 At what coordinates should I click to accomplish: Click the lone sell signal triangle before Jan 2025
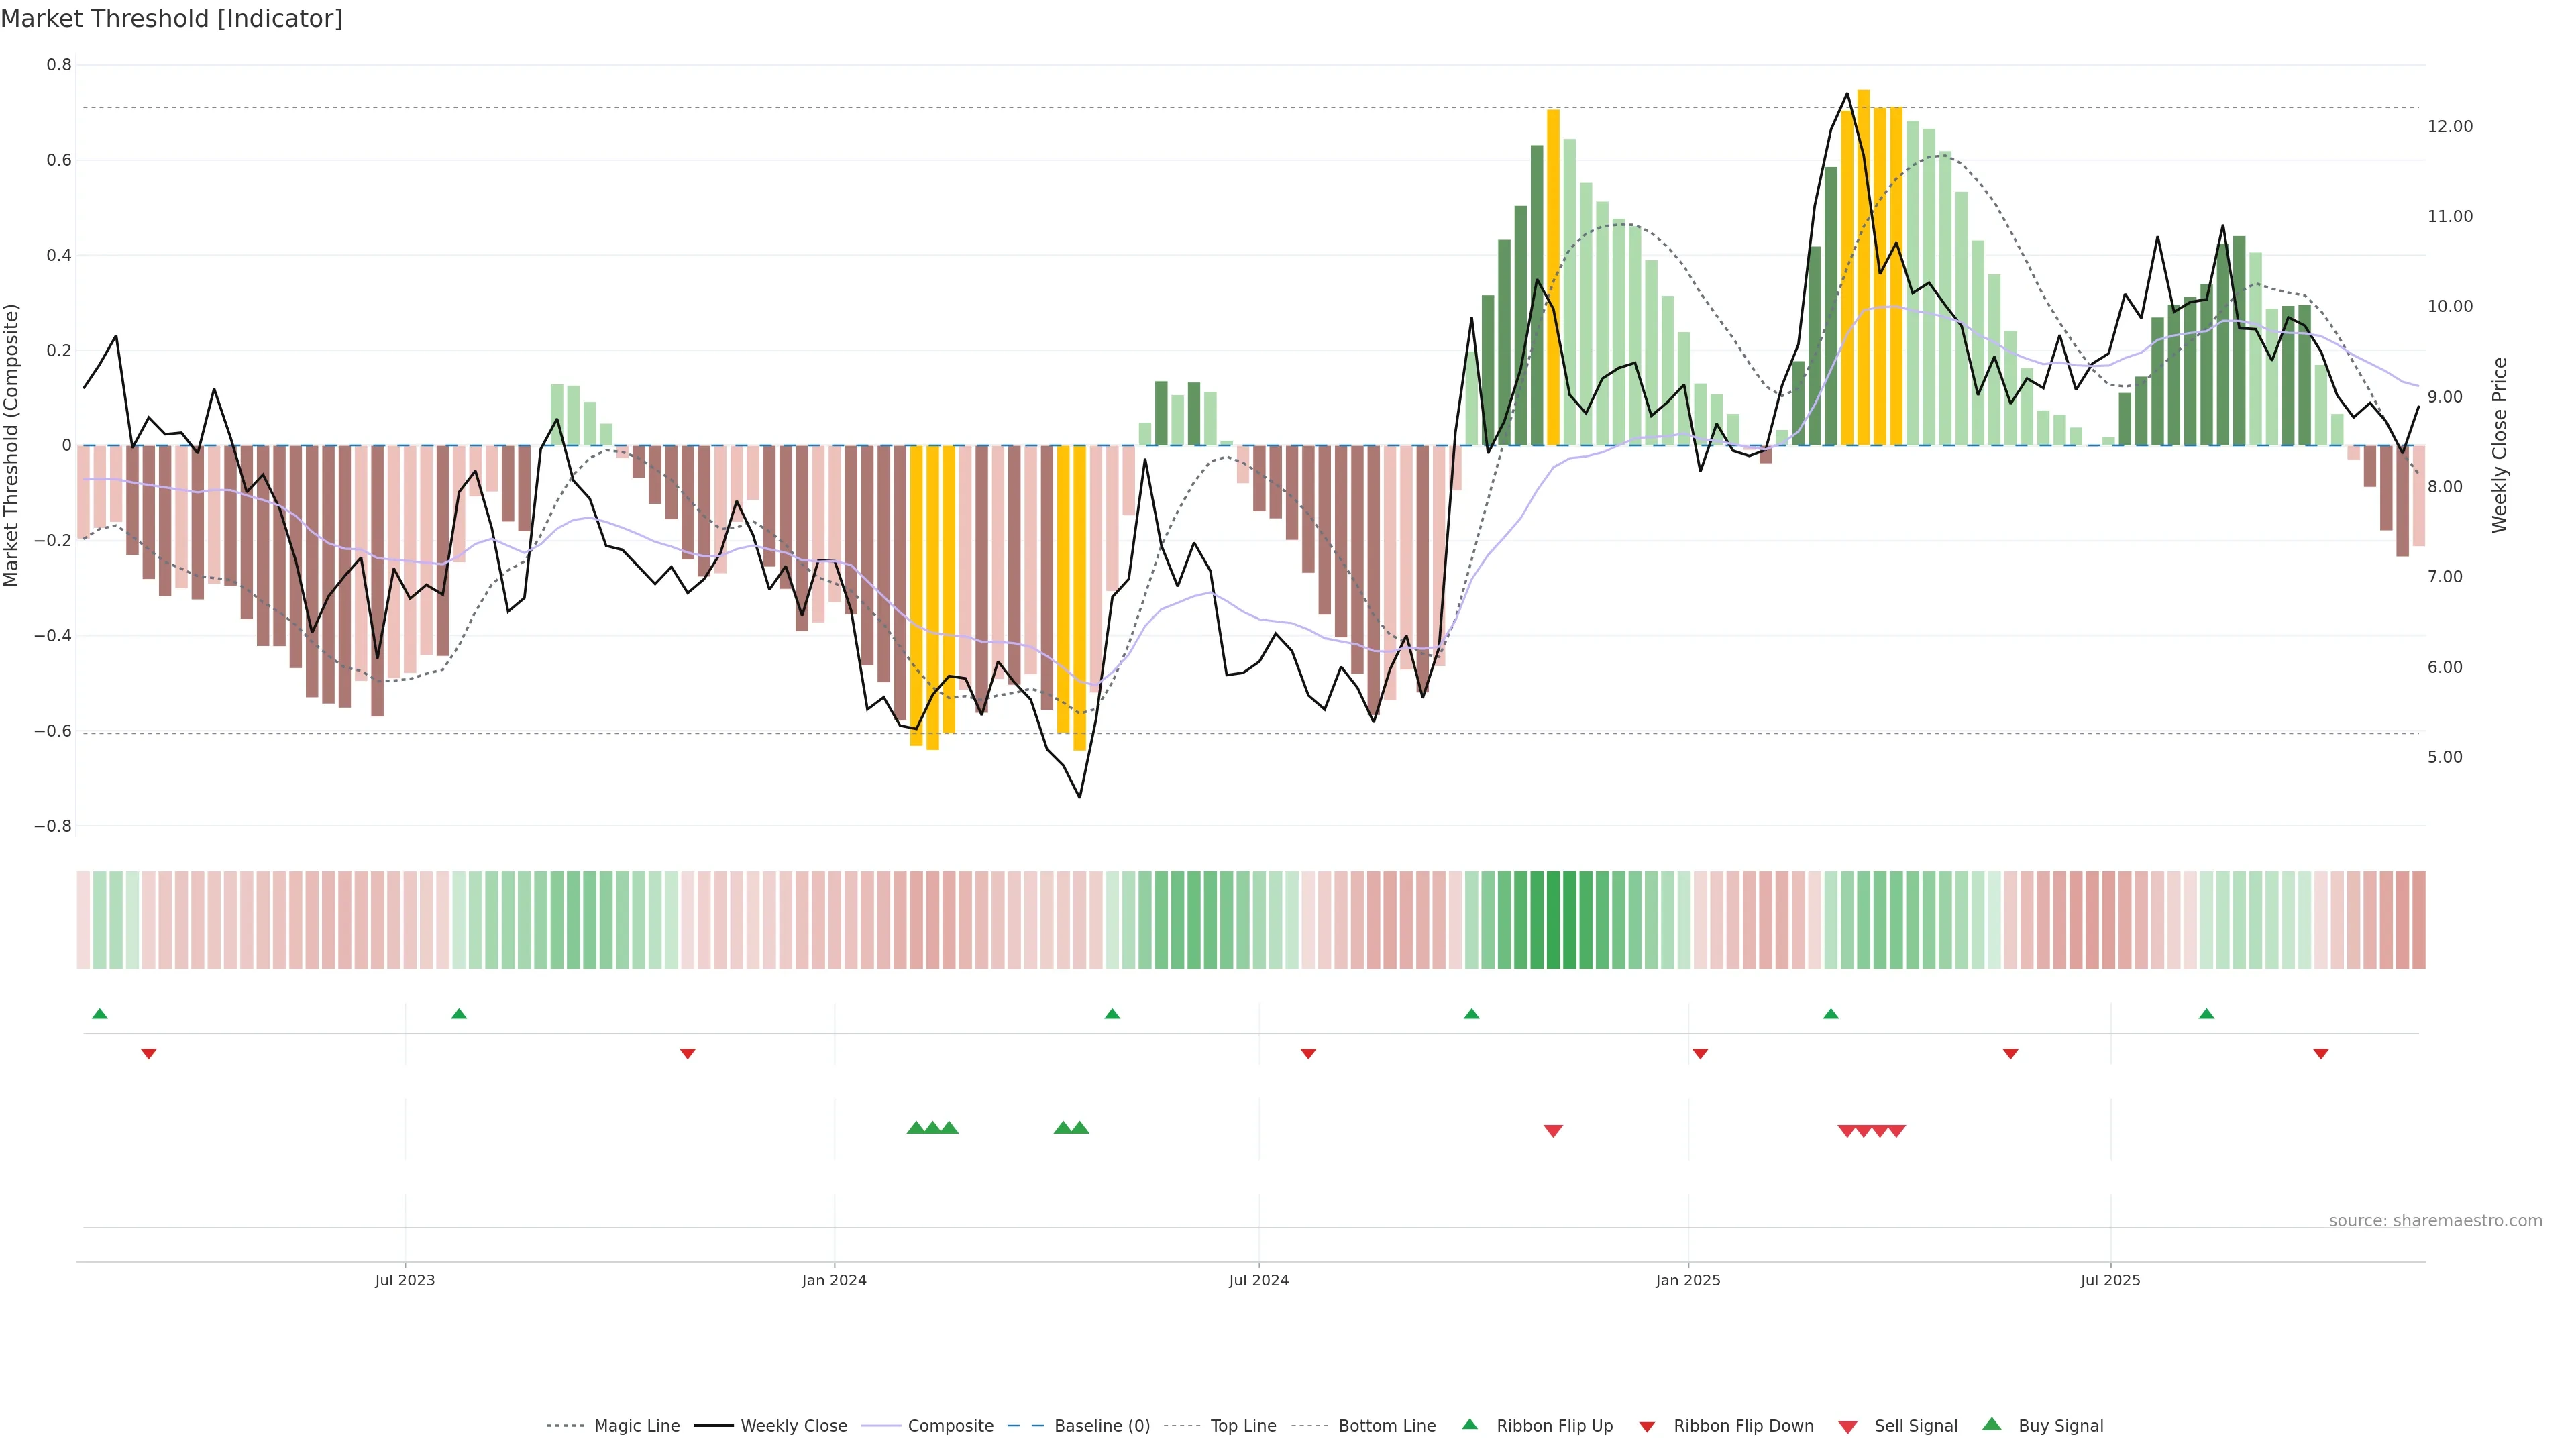(1553, 1131)
